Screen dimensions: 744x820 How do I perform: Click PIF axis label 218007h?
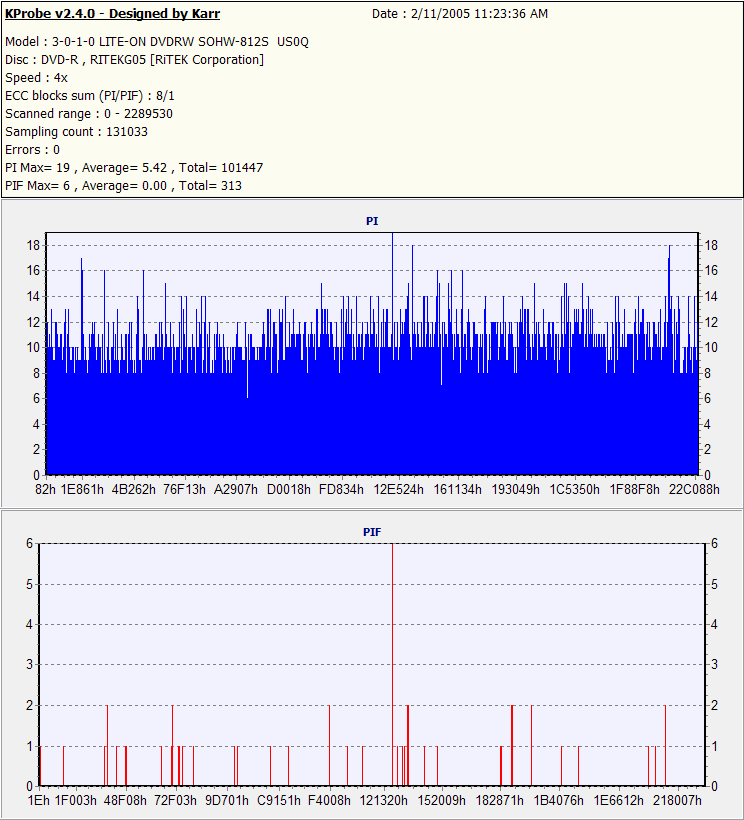point(678,801)
